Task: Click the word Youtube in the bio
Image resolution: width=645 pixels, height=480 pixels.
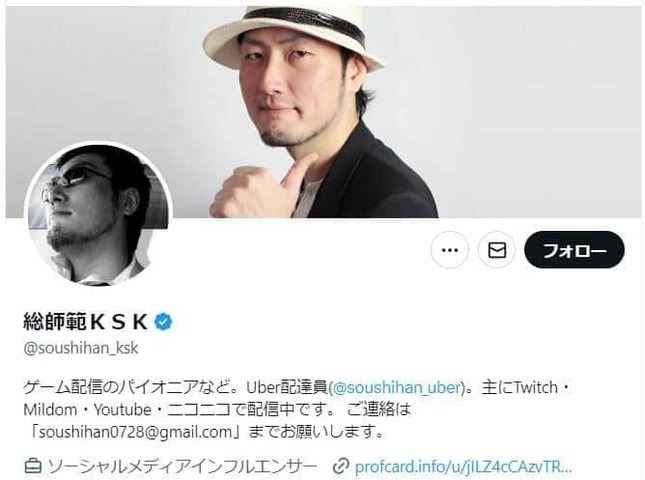Action: pyautogui.click(x=122, y=410)
